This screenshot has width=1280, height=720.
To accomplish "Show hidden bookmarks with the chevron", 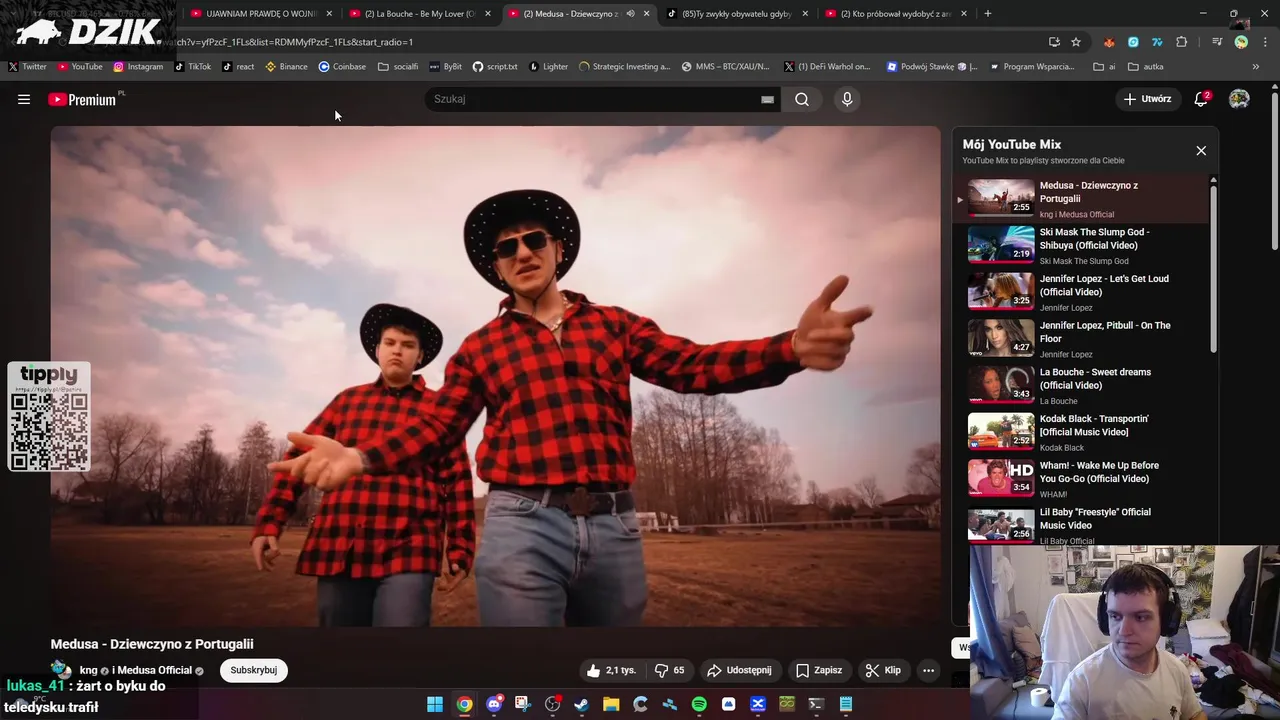I will 1256,67.
